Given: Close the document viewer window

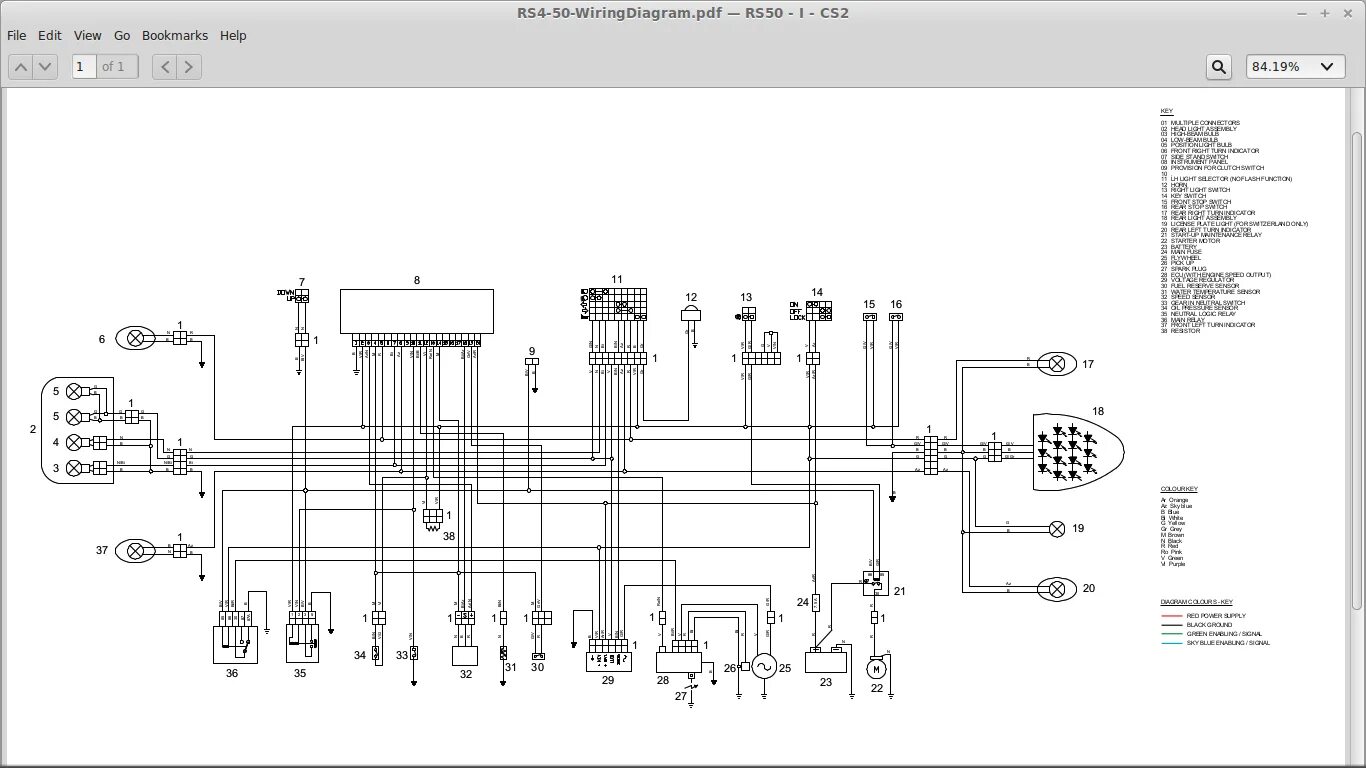Looking at the screenshot, I should tap(1348, 14).
